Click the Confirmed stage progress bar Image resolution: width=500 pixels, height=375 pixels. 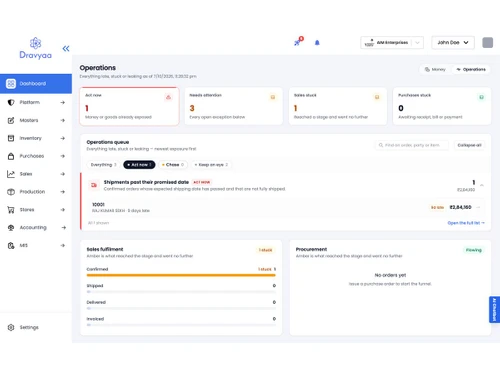181,275
